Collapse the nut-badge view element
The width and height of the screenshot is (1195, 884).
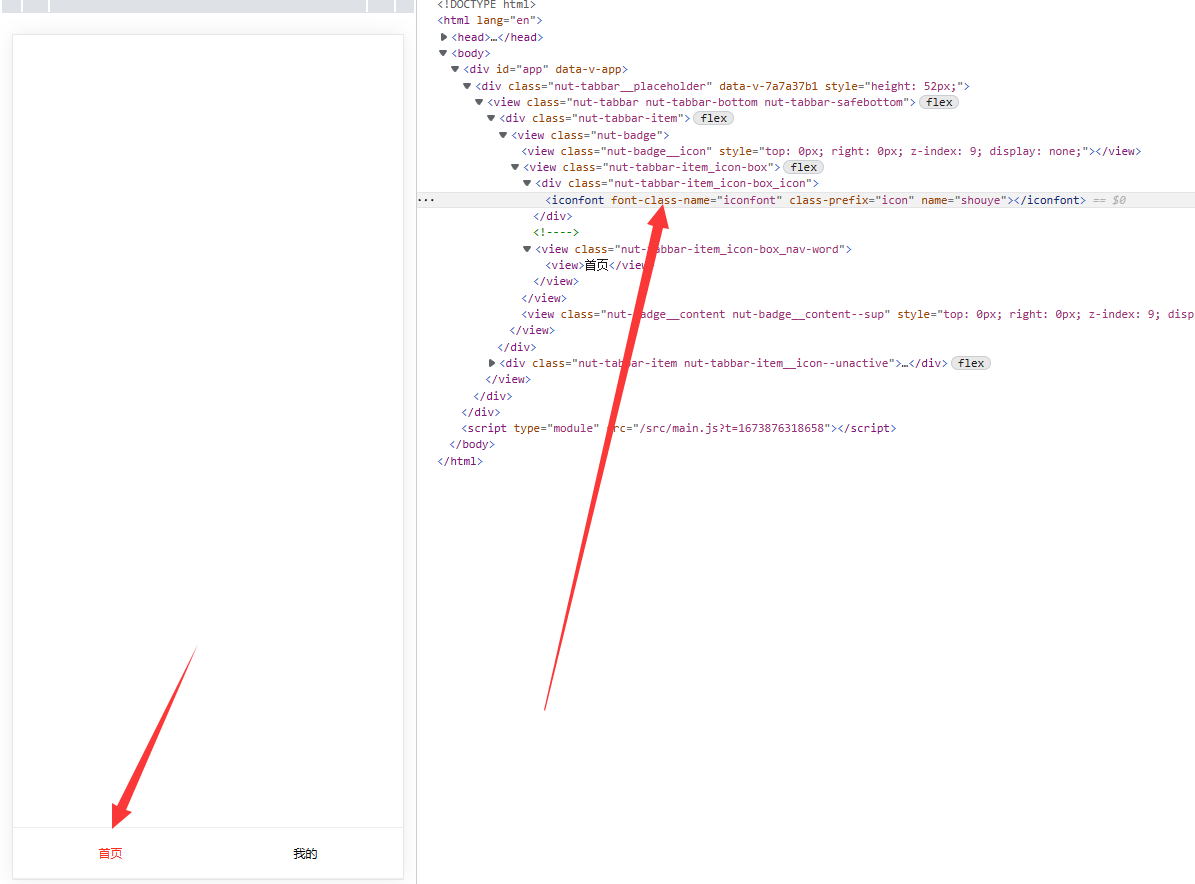[502, 134]
